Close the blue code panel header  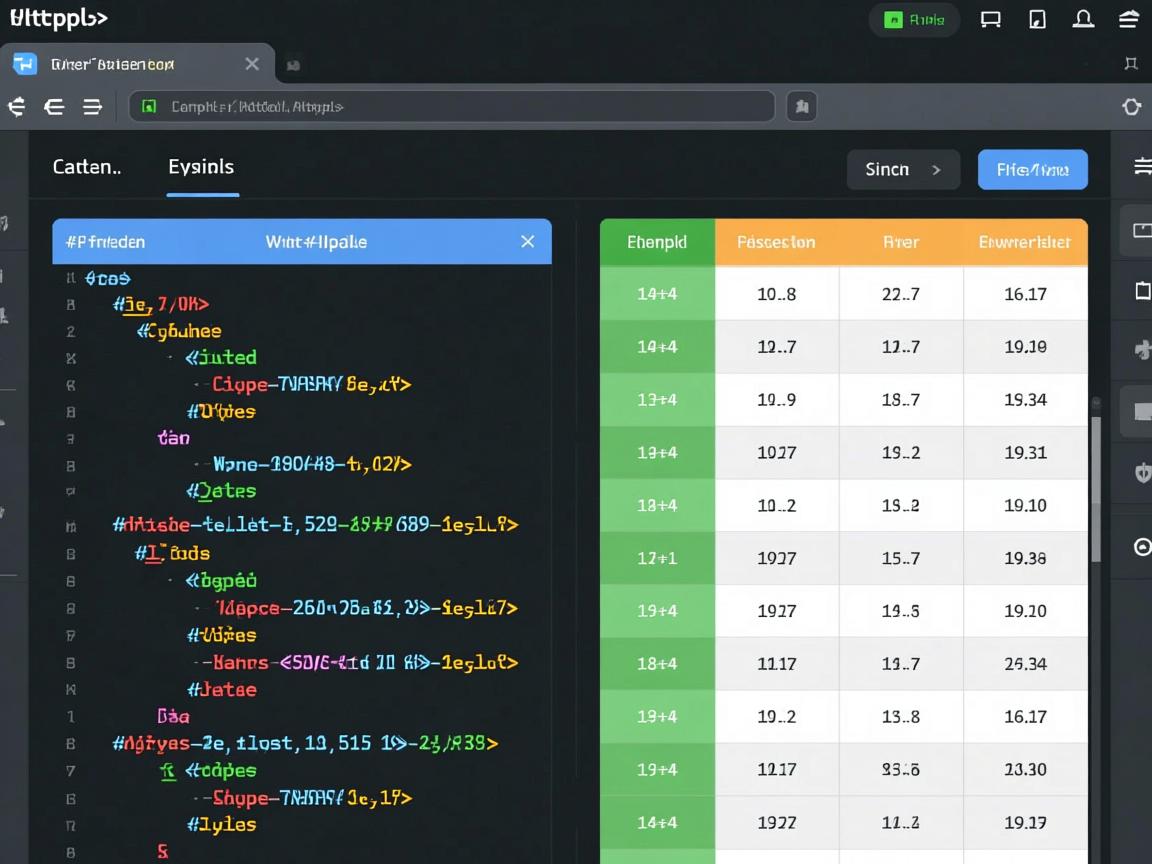point(528,242)
